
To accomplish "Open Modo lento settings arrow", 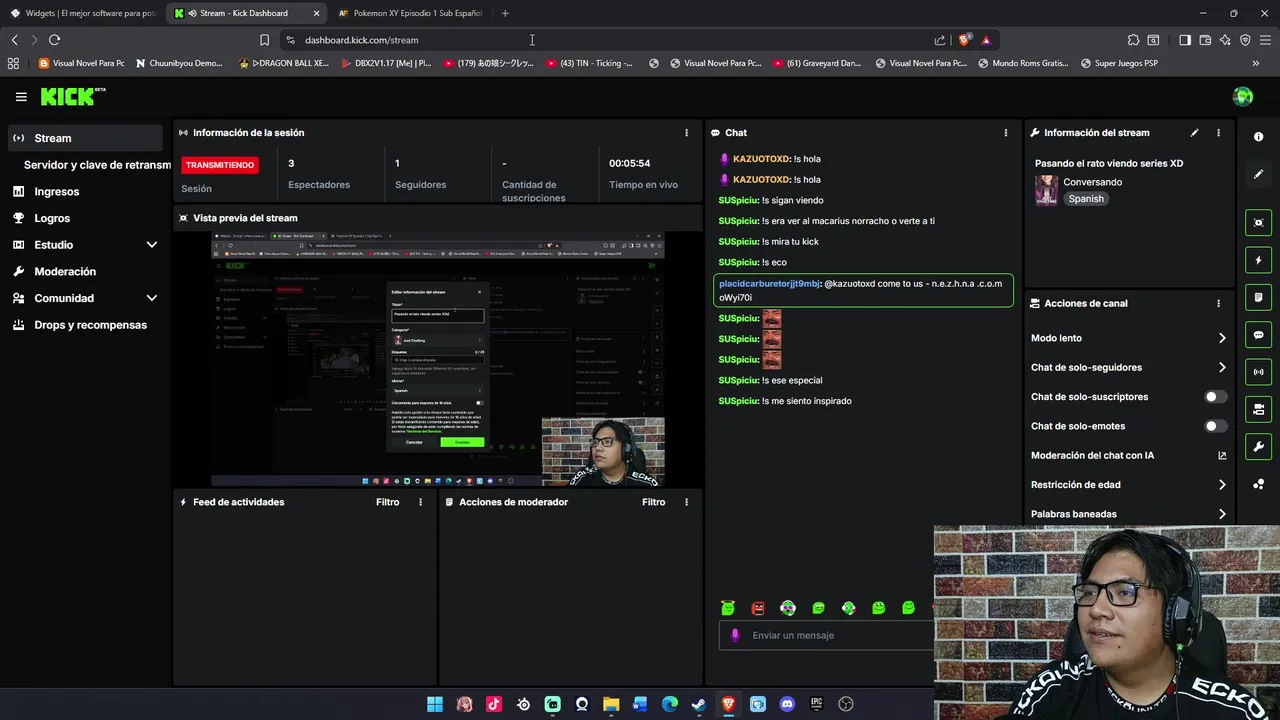I will pos(1222,338).
